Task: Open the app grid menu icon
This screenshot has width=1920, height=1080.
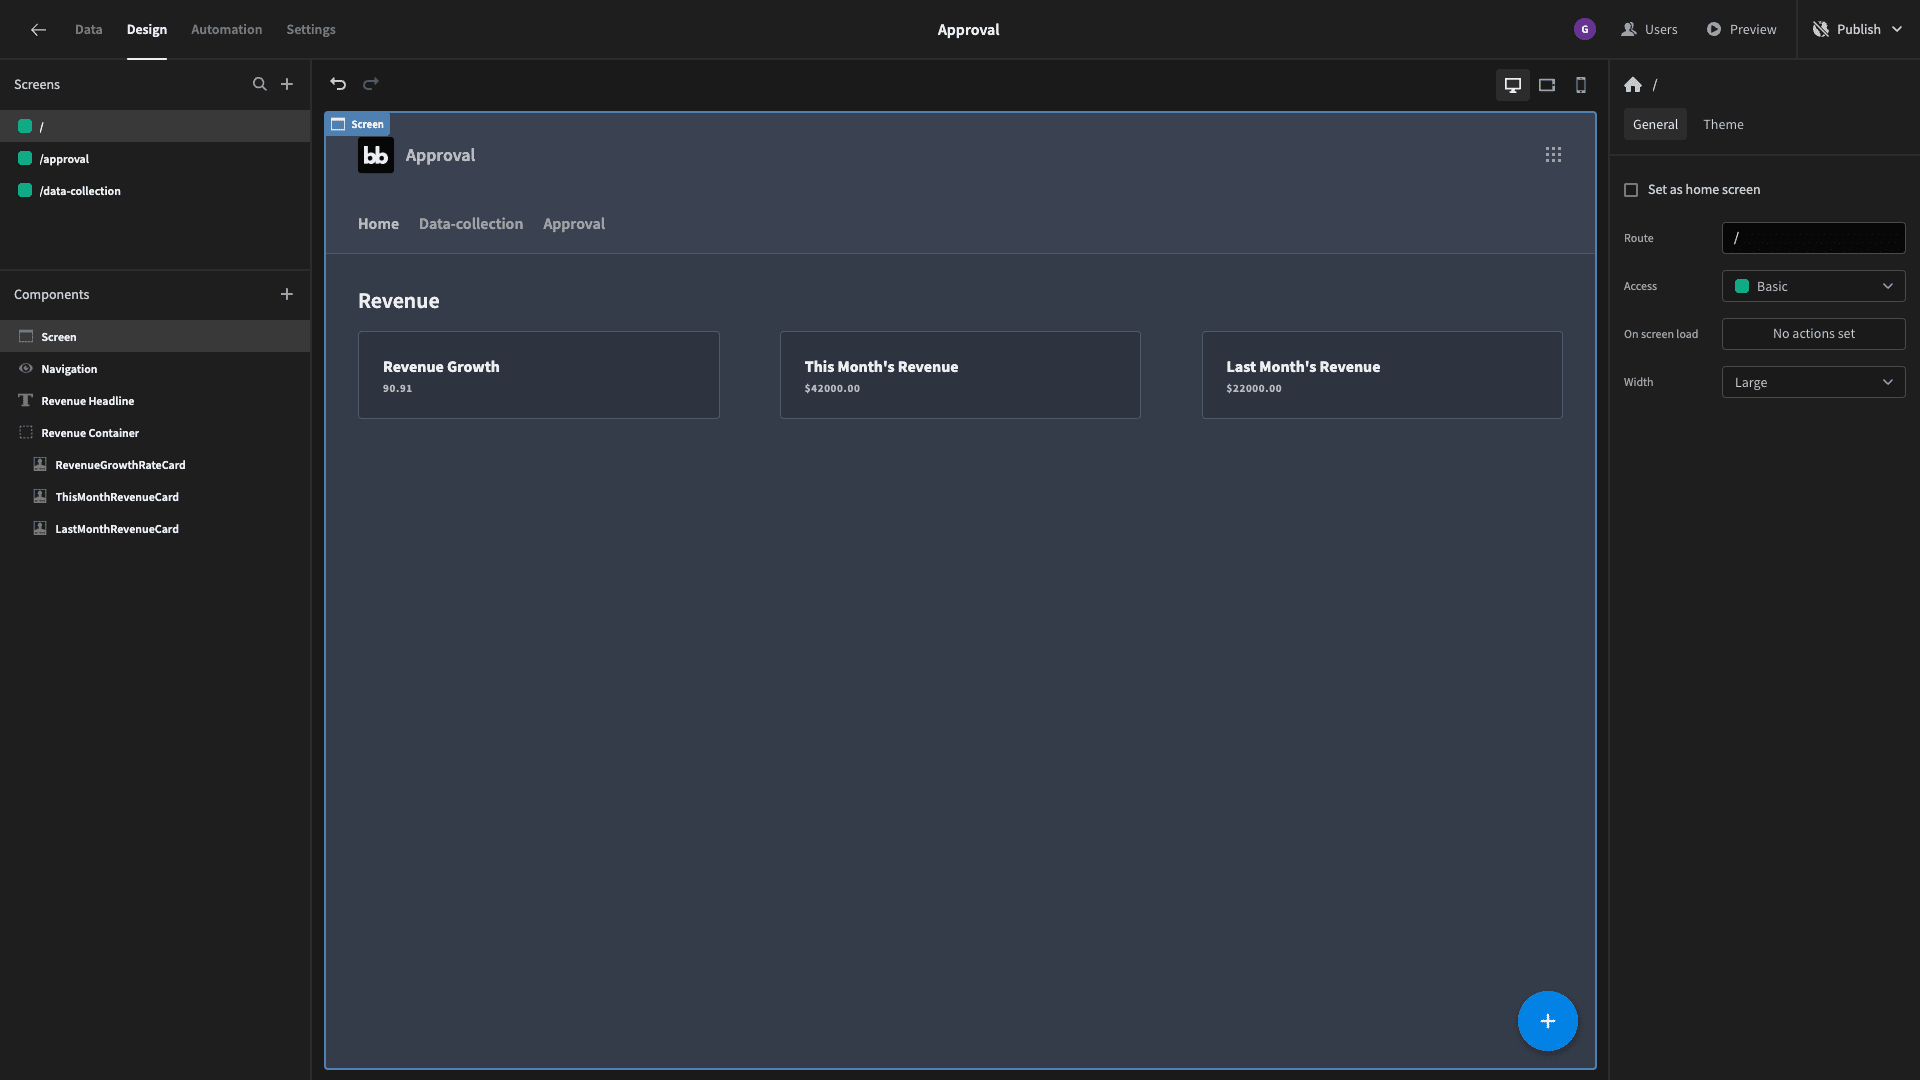Action: point(1553,155)
